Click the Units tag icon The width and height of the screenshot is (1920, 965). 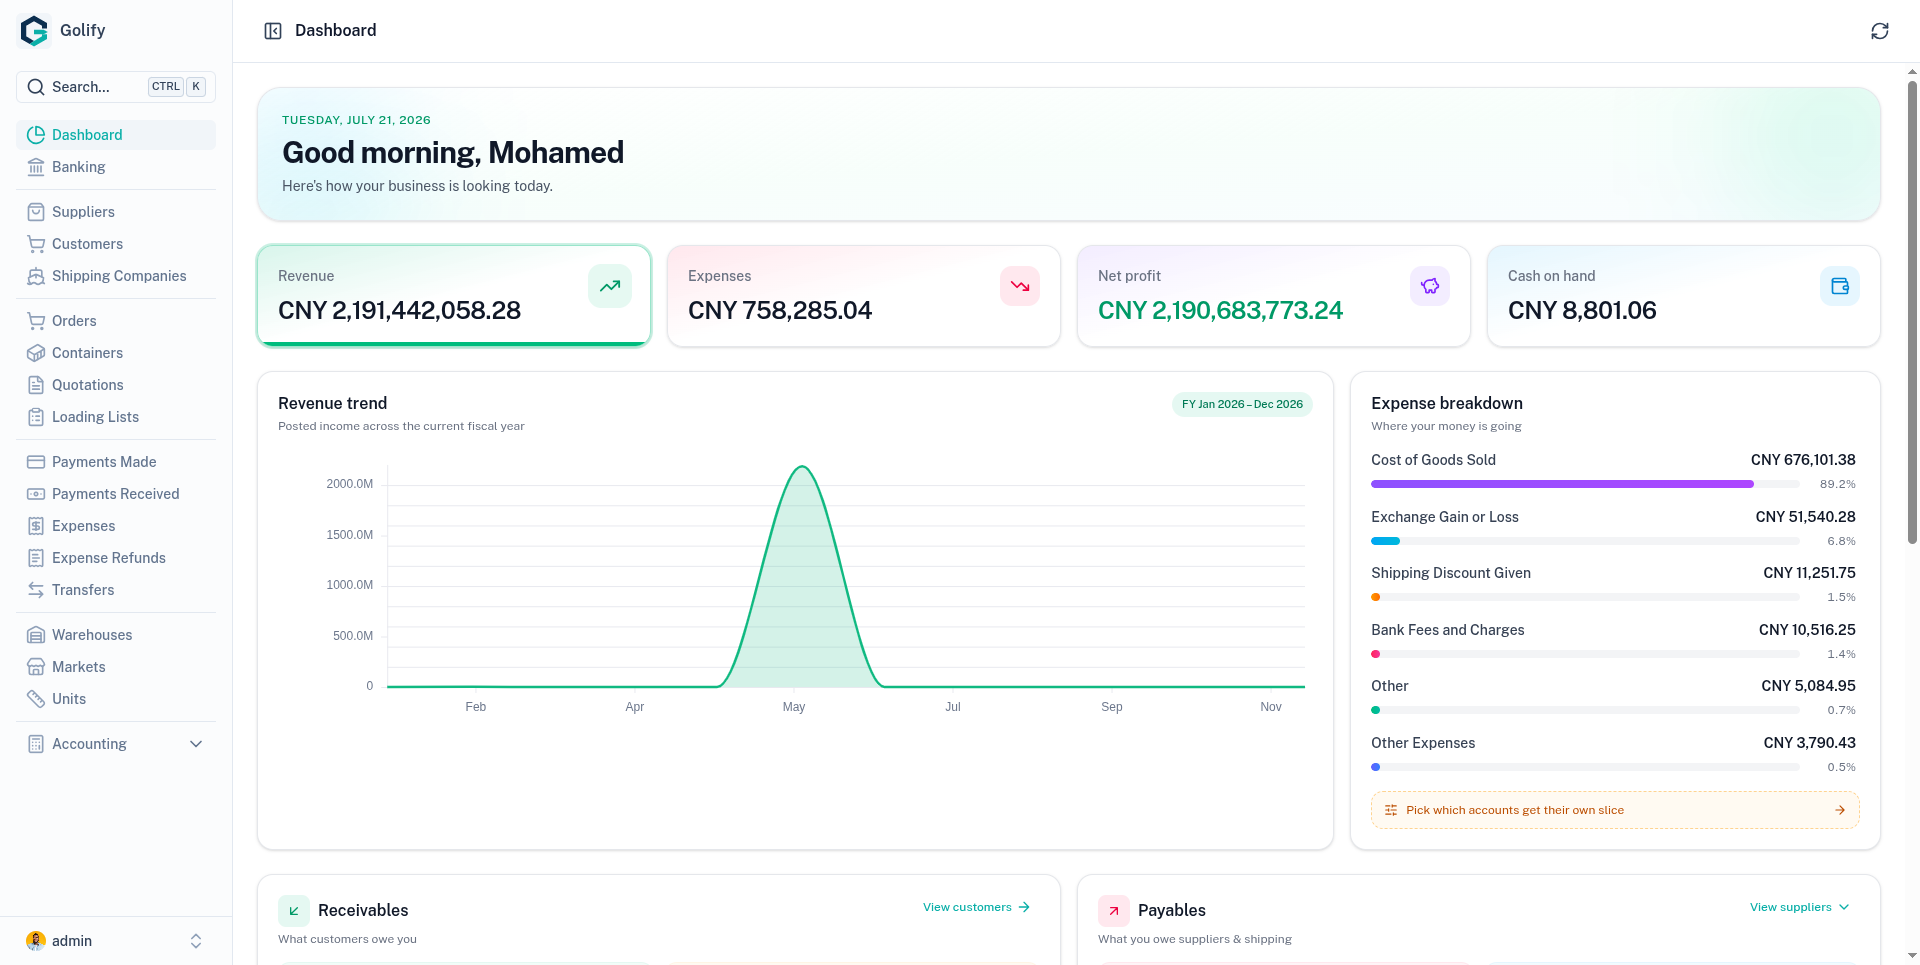point(36,699)
